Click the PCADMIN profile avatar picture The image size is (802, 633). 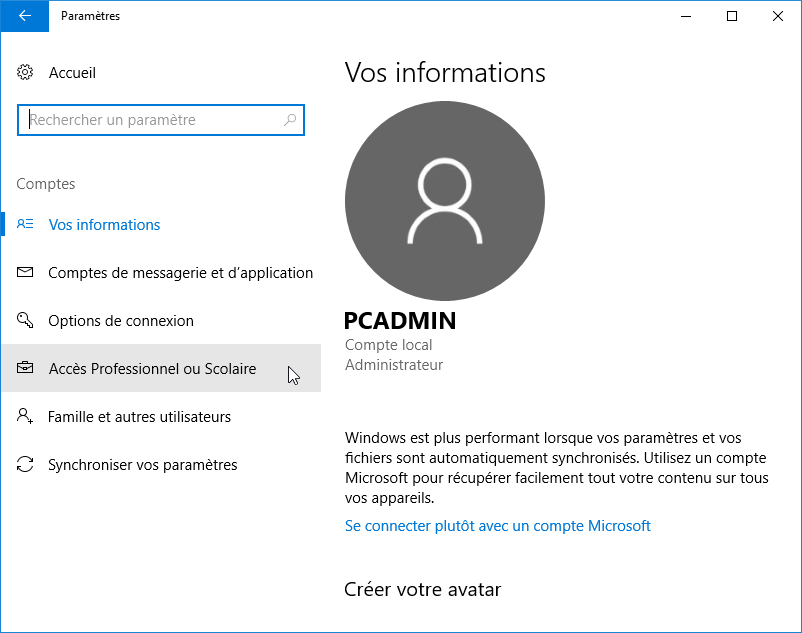445,200
